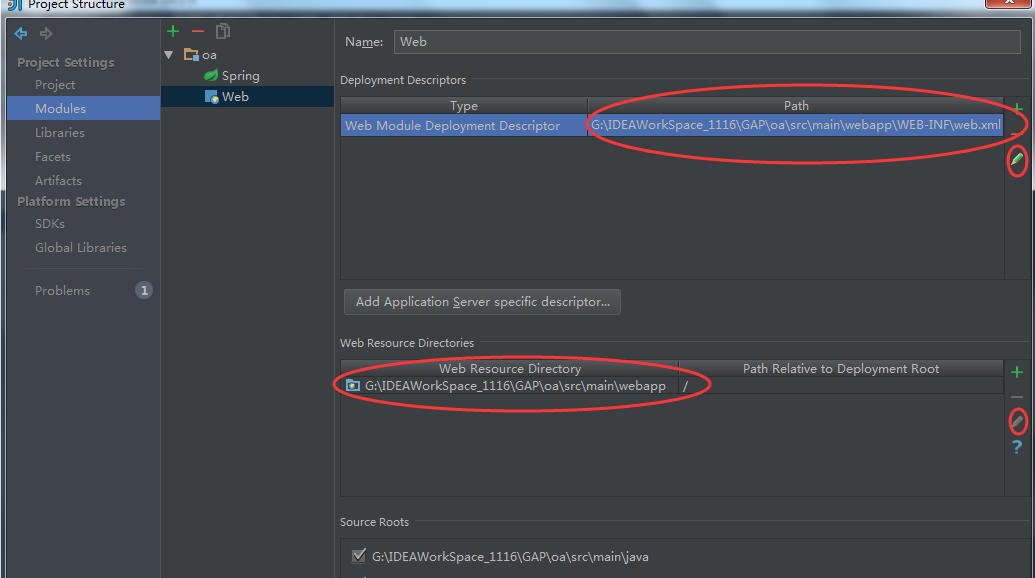Select the deployment root relative path cell
The height and width of the screenshot is (578, 1035).
click(841, 386)
